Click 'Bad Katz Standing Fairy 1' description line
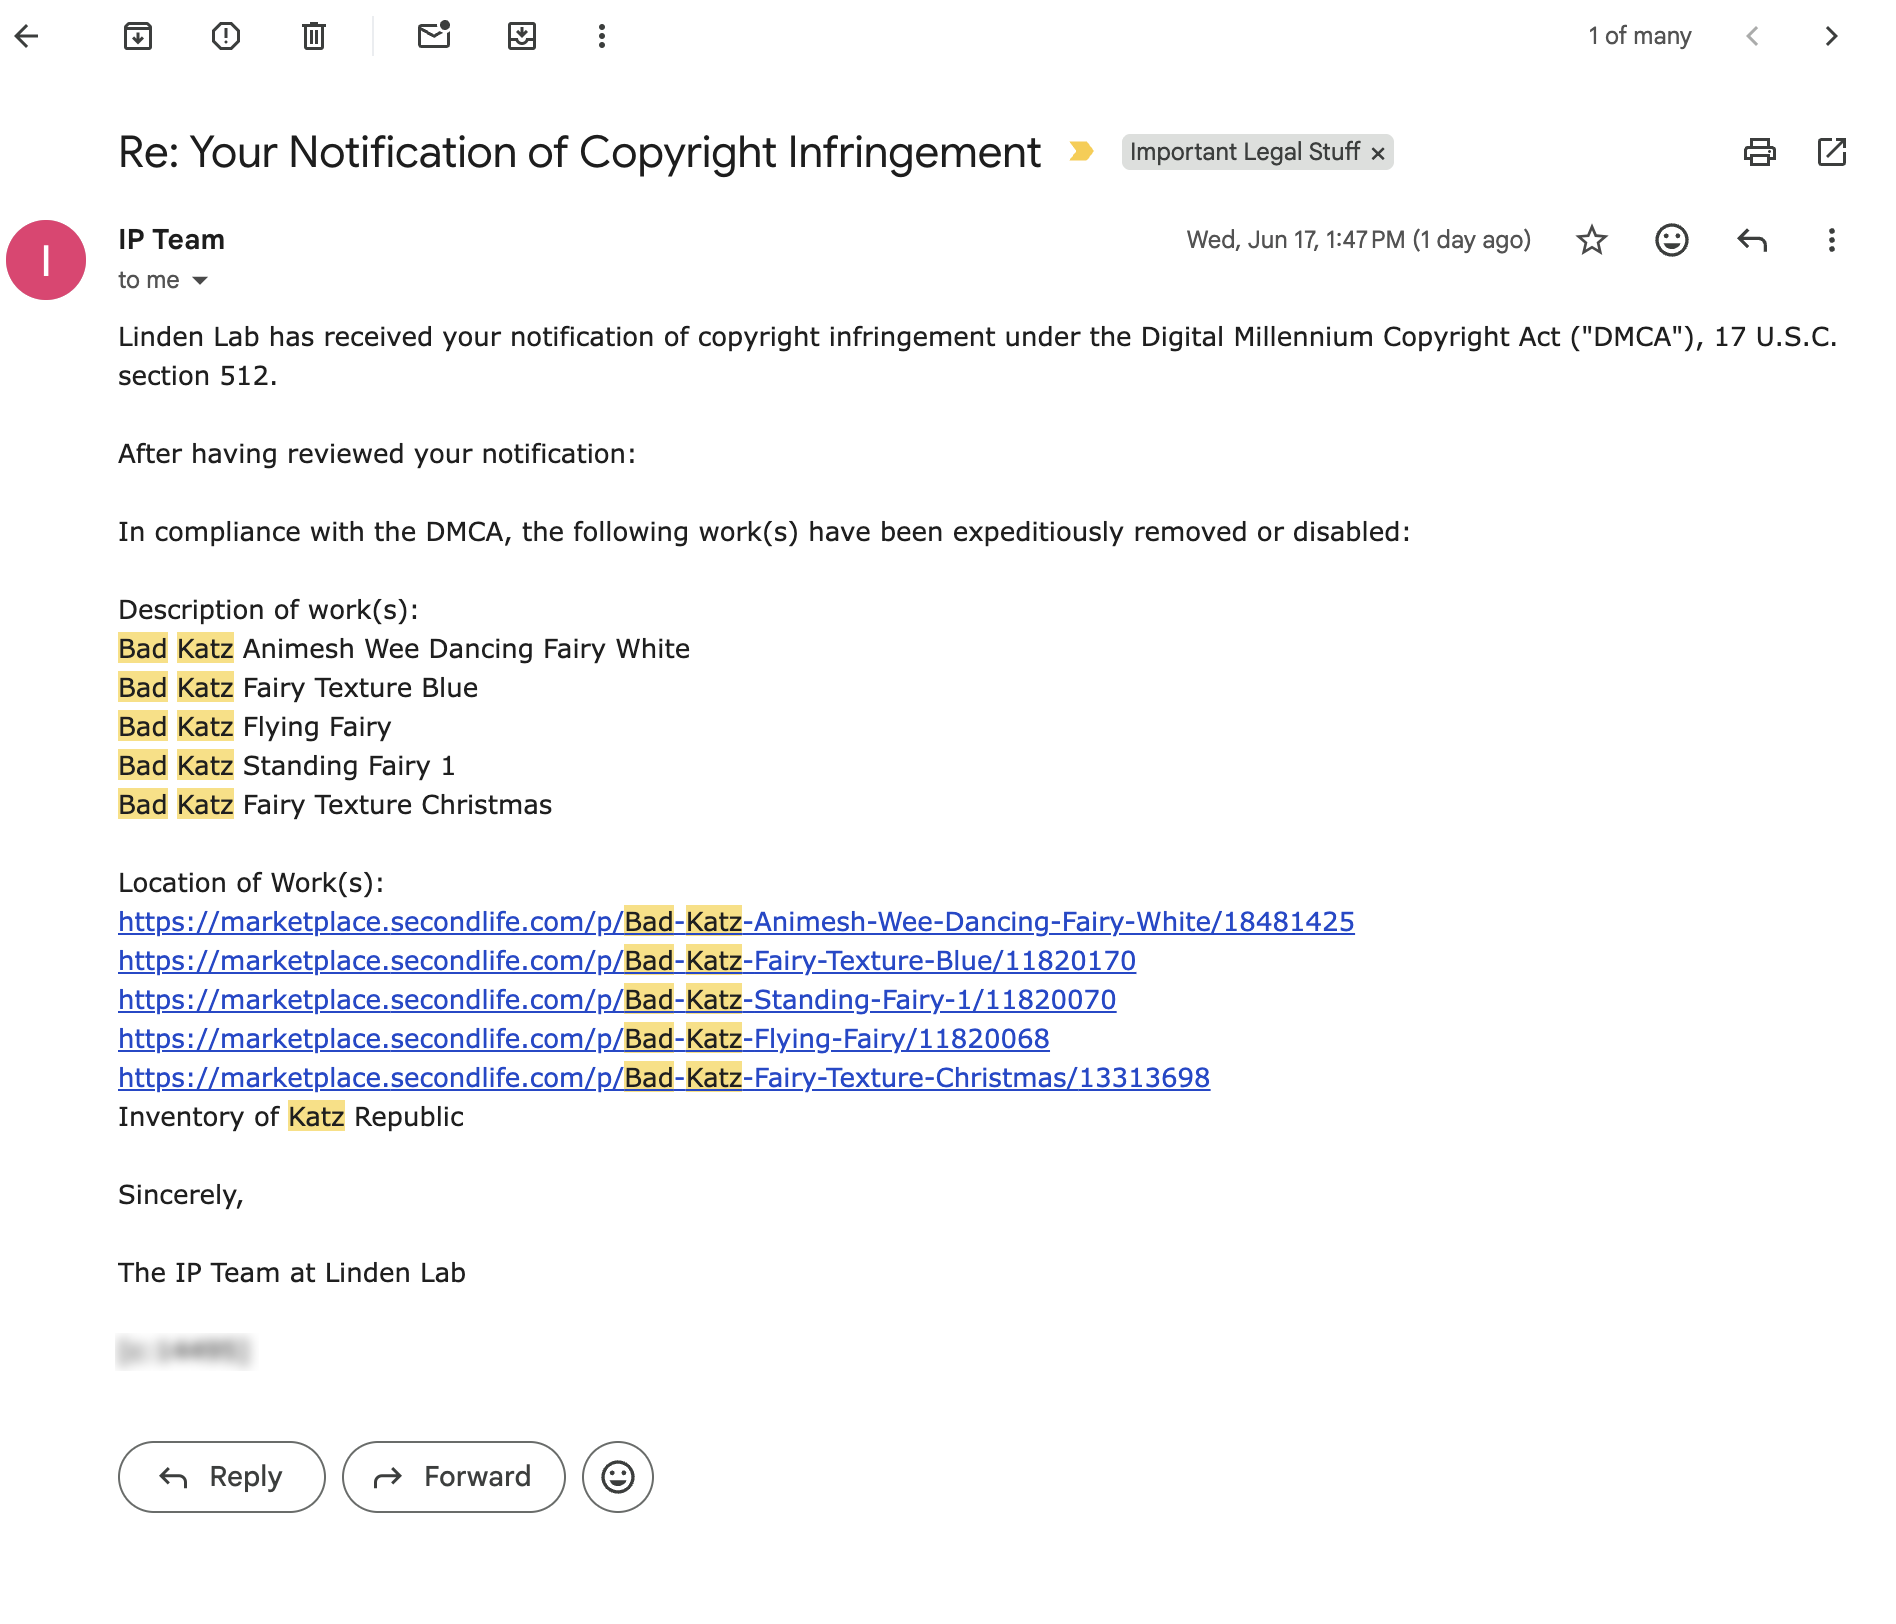Screen dimensions: 1896x1624 287,766
